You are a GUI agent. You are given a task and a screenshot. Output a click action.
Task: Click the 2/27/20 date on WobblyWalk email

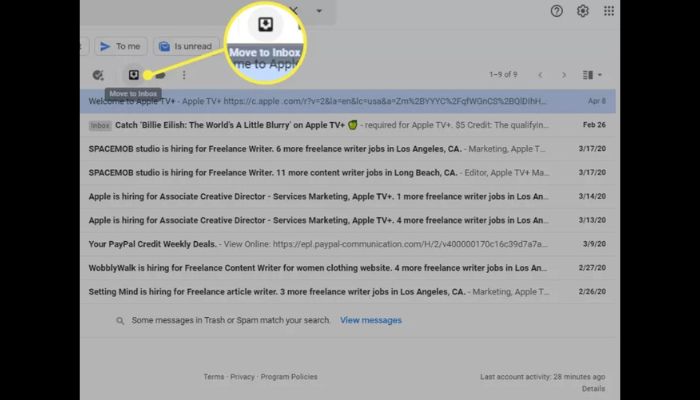click(592, 268)
